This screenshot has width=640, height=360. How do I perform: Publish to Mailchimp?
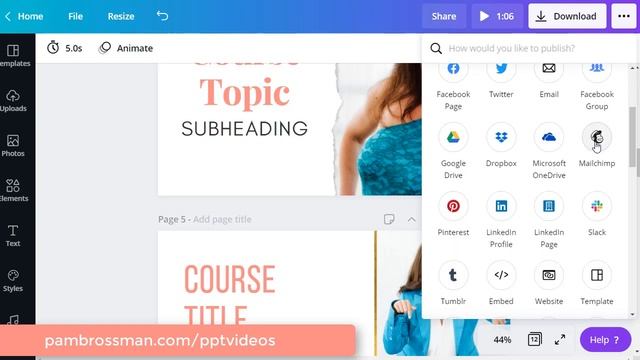(597, 145)
